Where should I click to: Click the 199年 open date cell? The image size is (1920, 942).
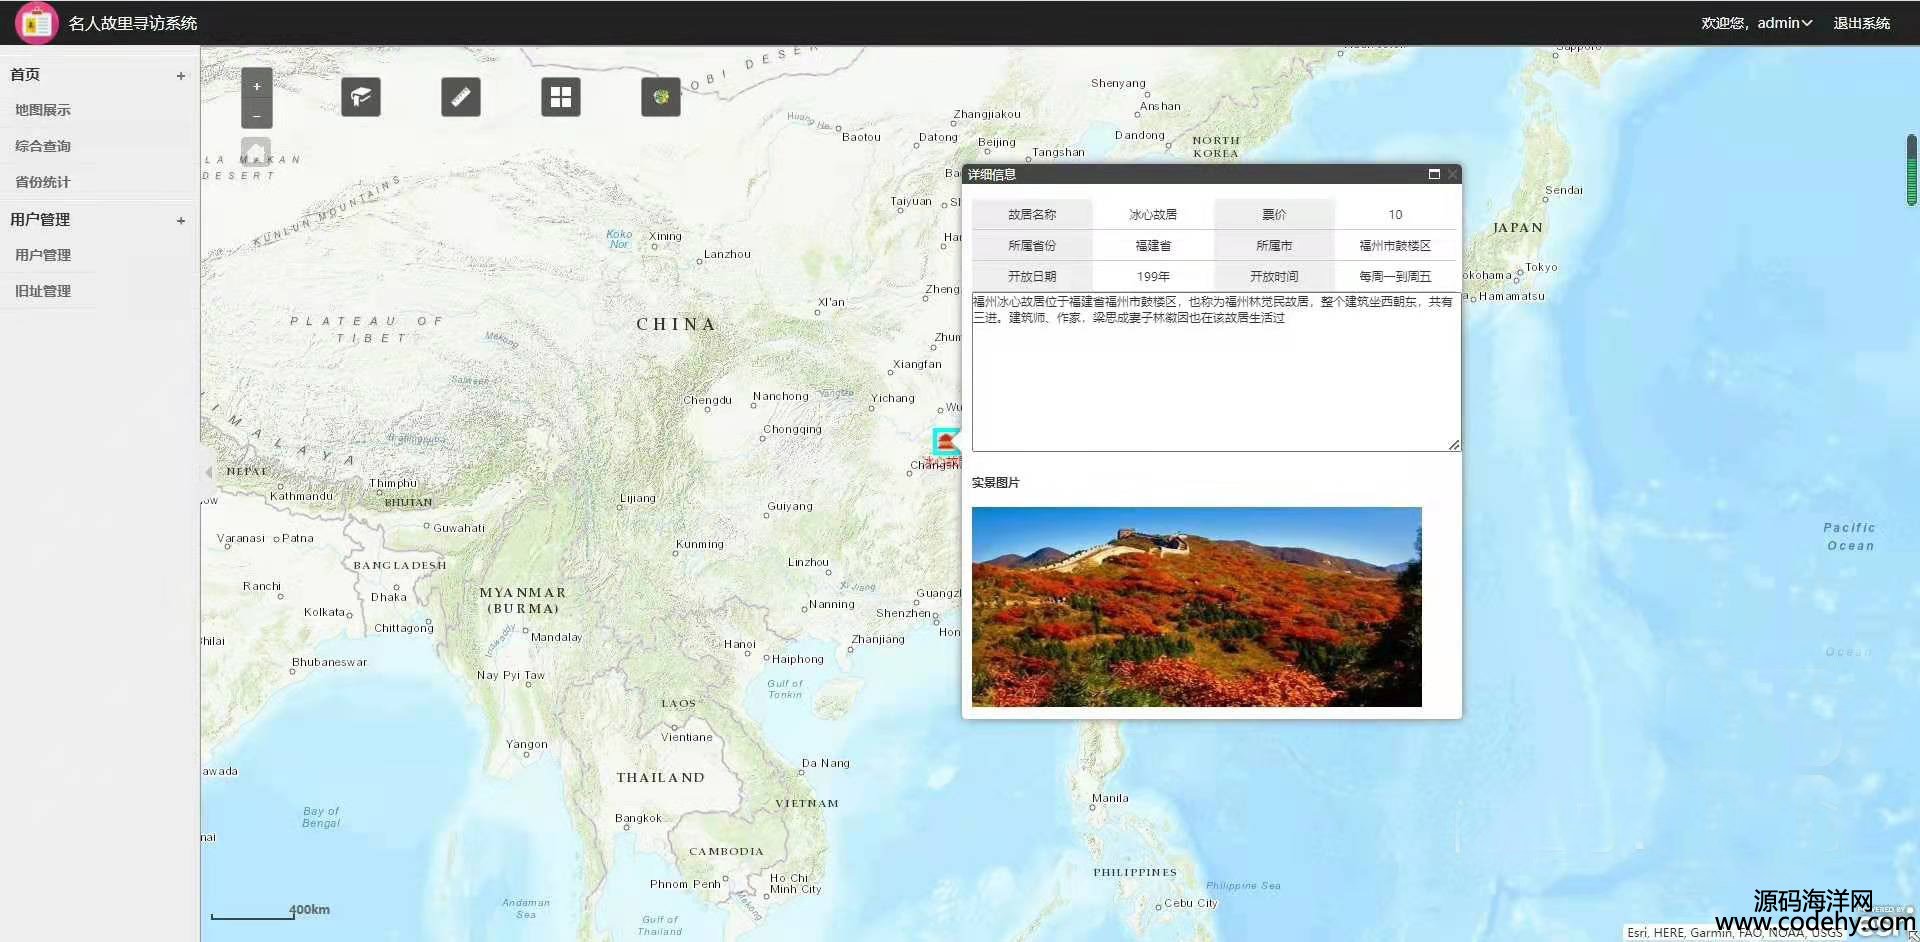[x=1153, y=276]
